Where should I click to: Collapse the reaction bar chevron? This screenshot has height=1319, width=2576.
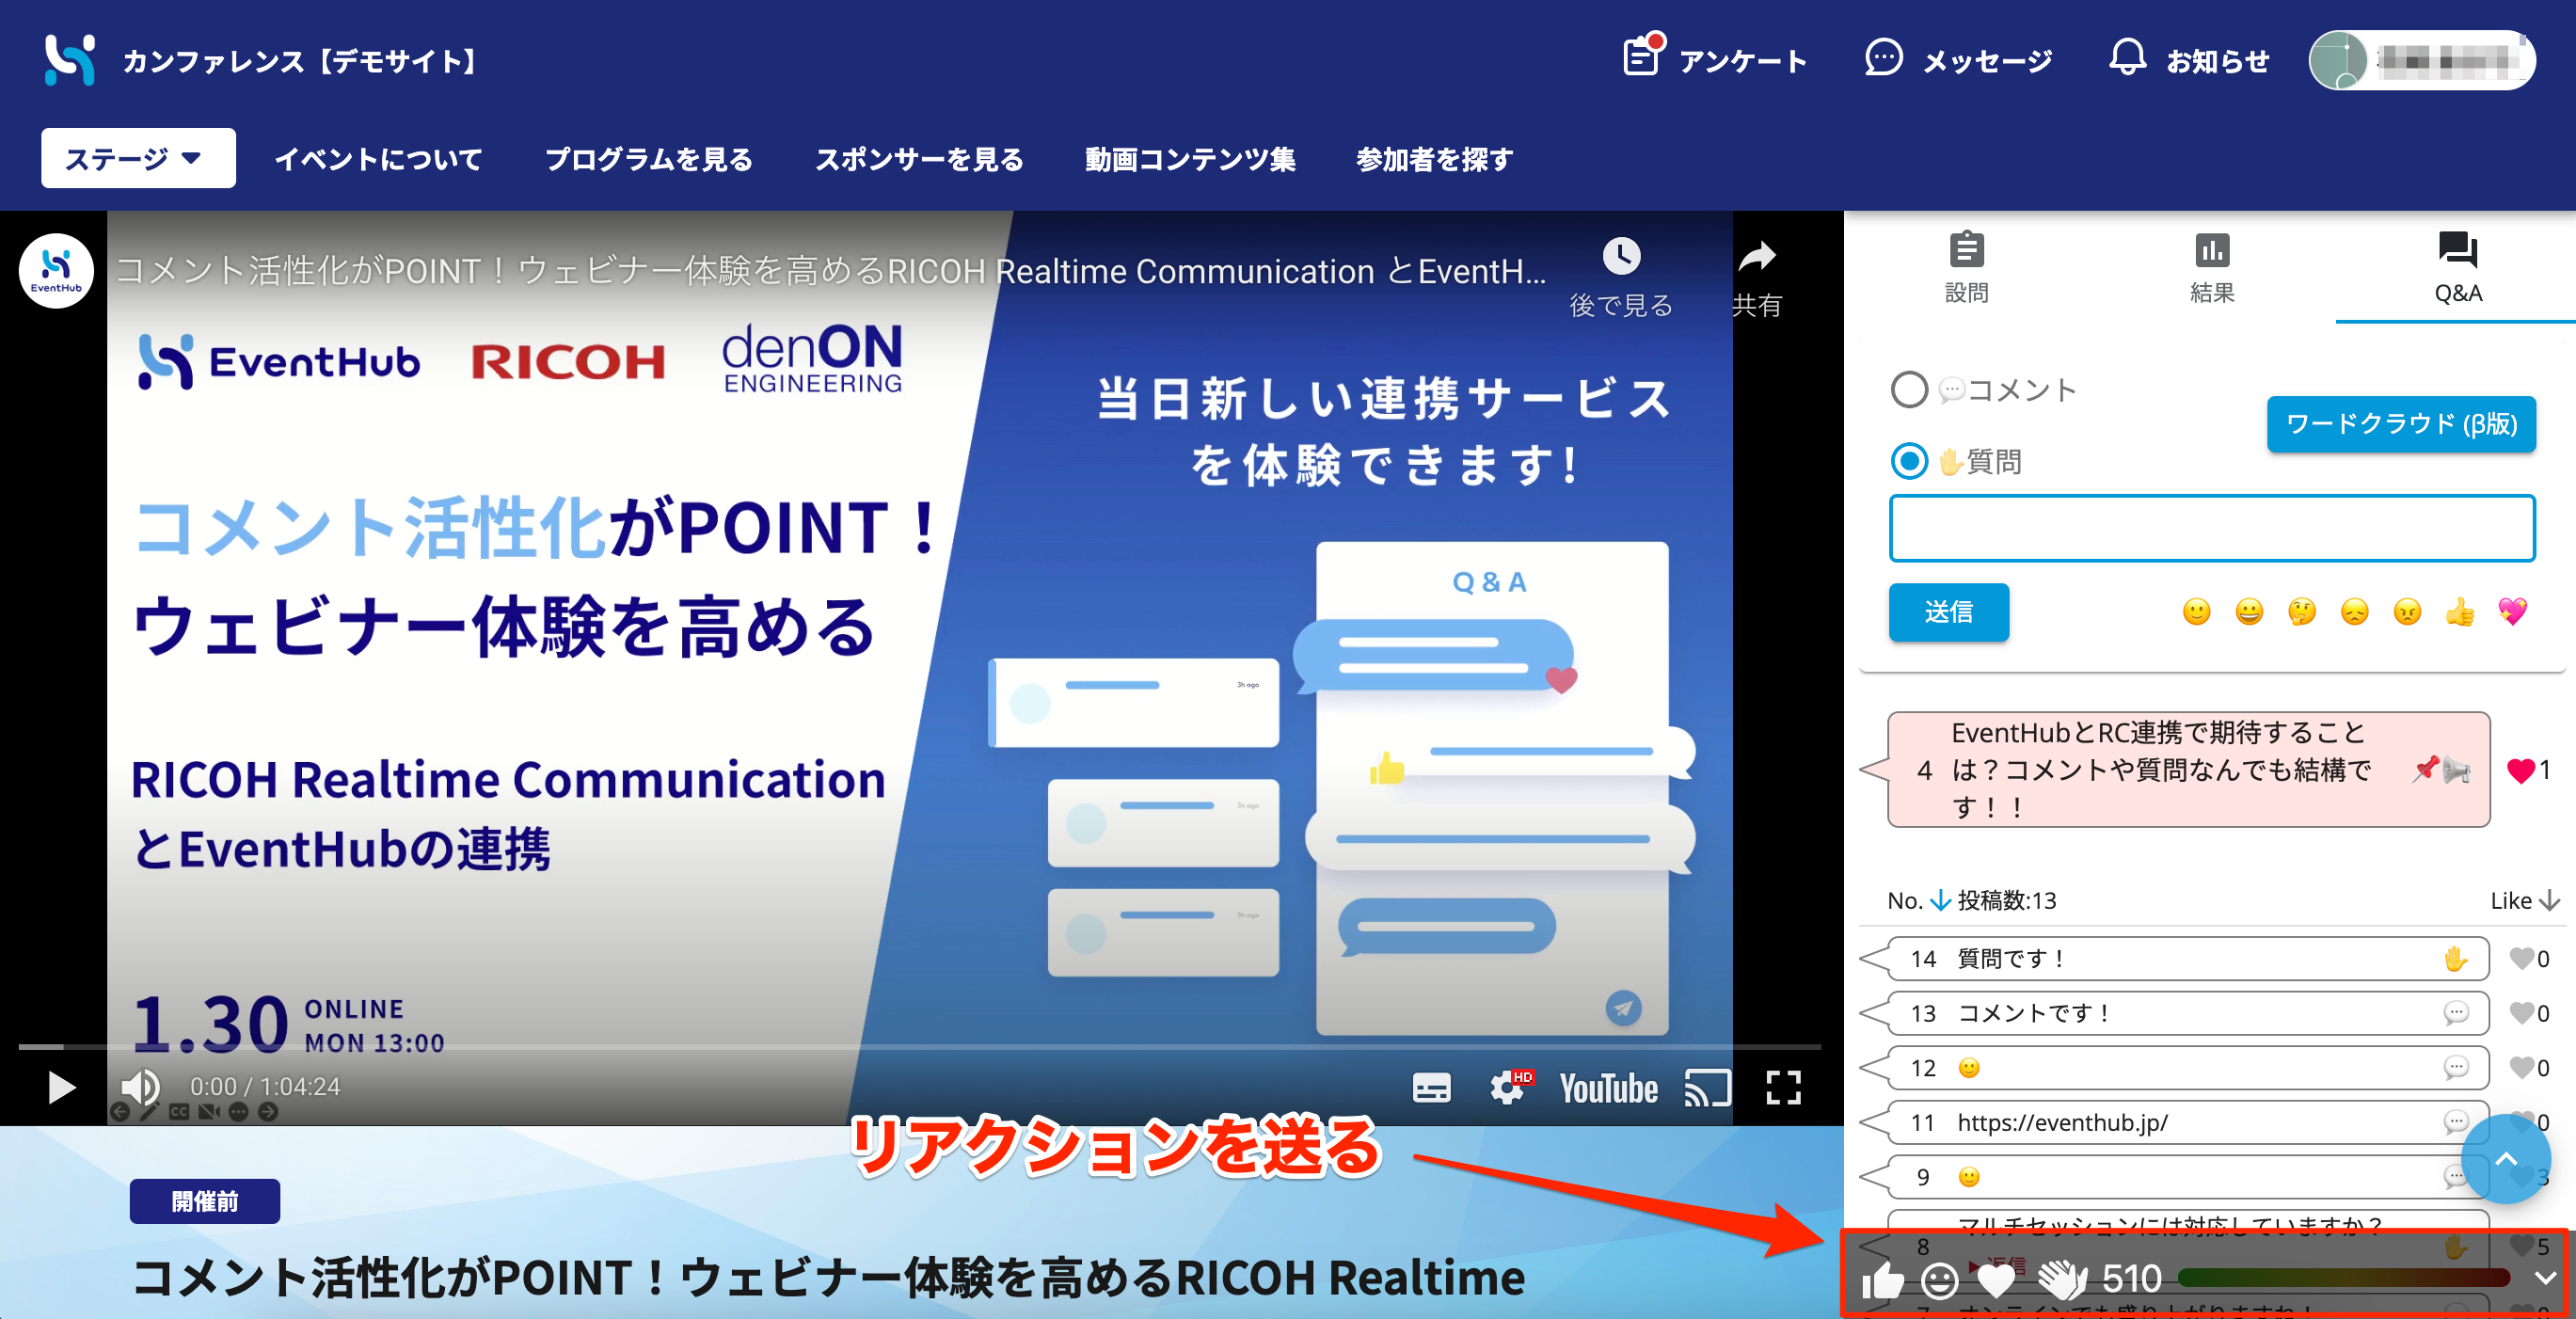point(2546,1278)
